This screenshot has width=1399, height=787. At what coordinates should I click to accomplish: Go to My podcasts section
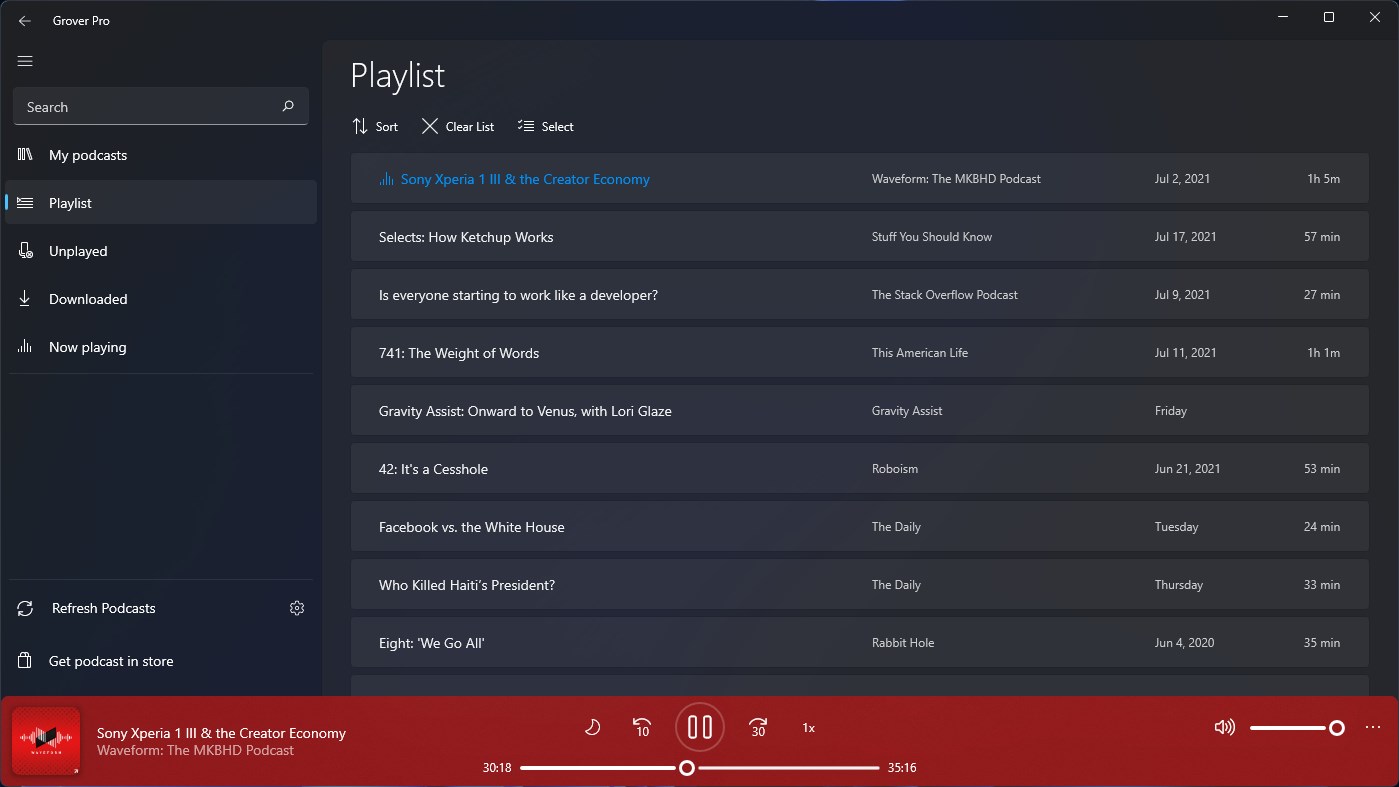click(87, 155)
